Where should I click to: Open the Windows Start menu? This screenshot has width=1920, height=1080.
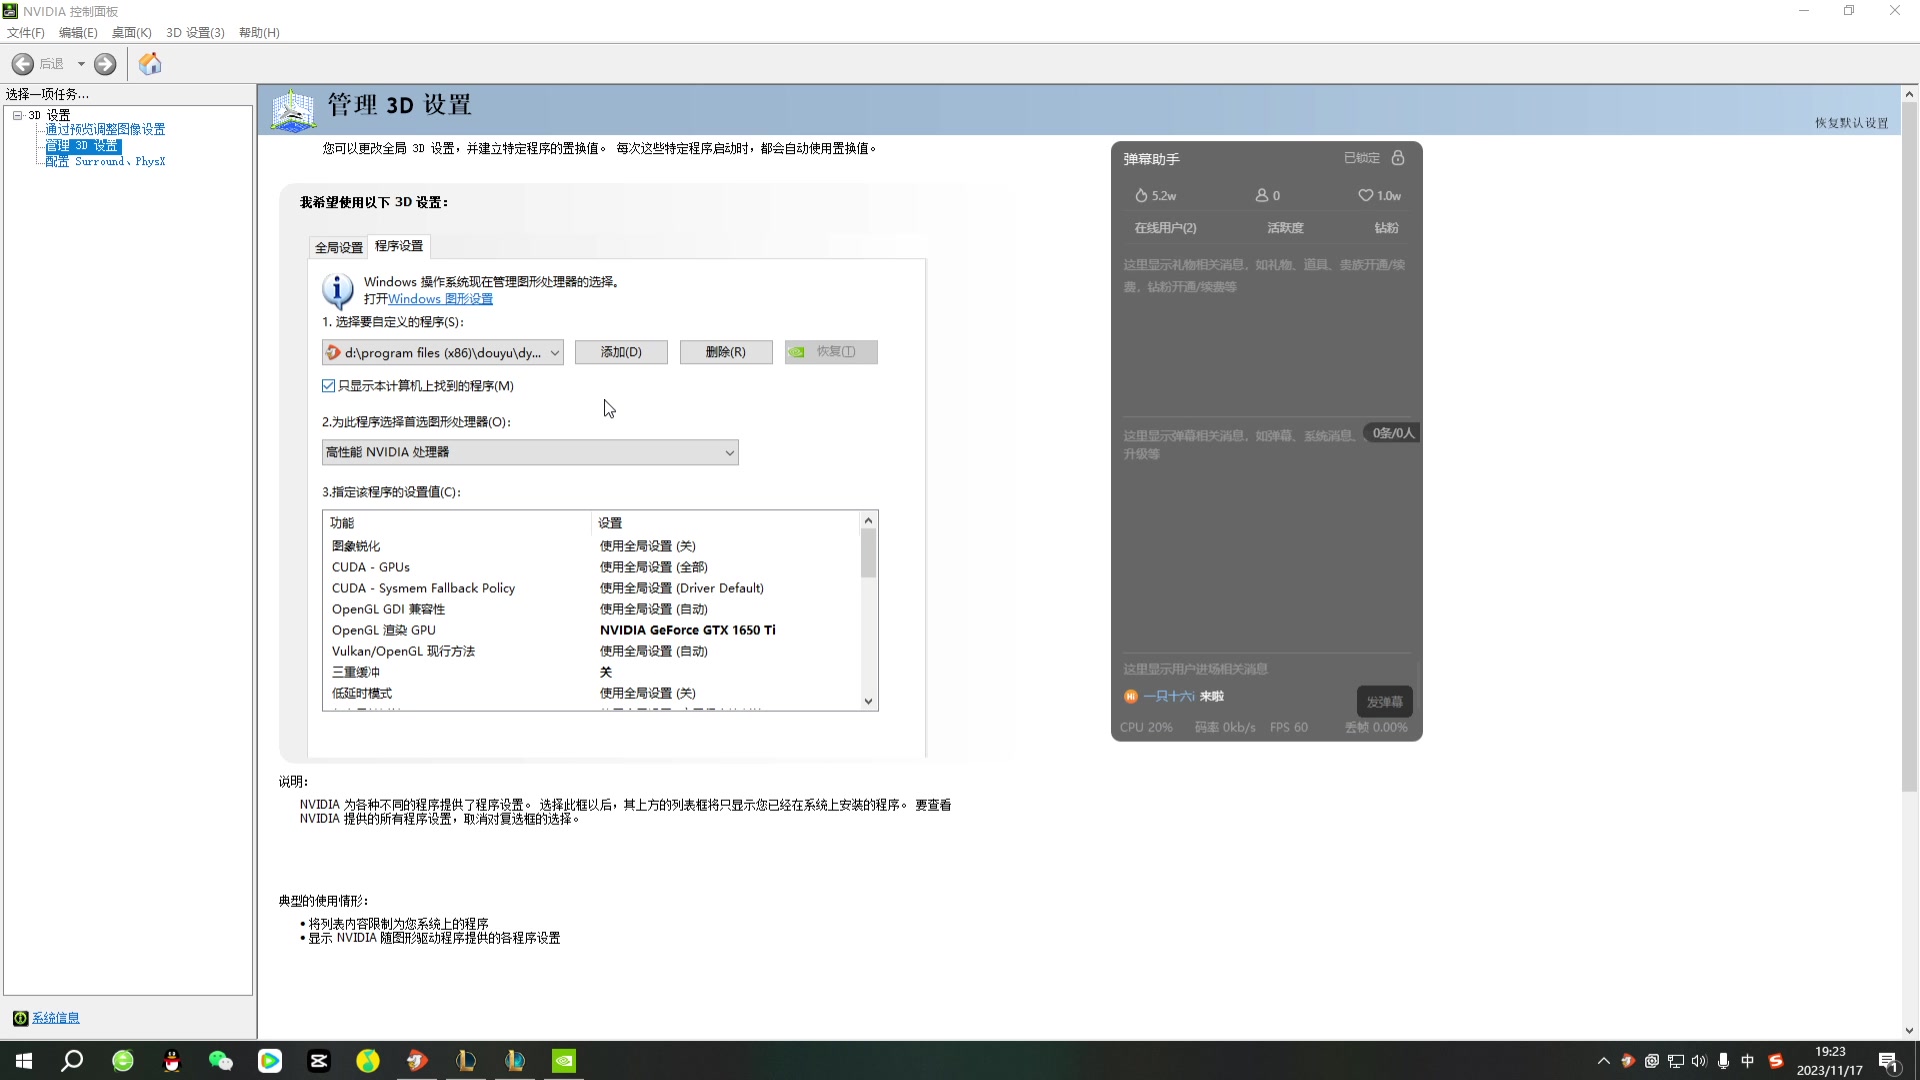click(24, 1061)
